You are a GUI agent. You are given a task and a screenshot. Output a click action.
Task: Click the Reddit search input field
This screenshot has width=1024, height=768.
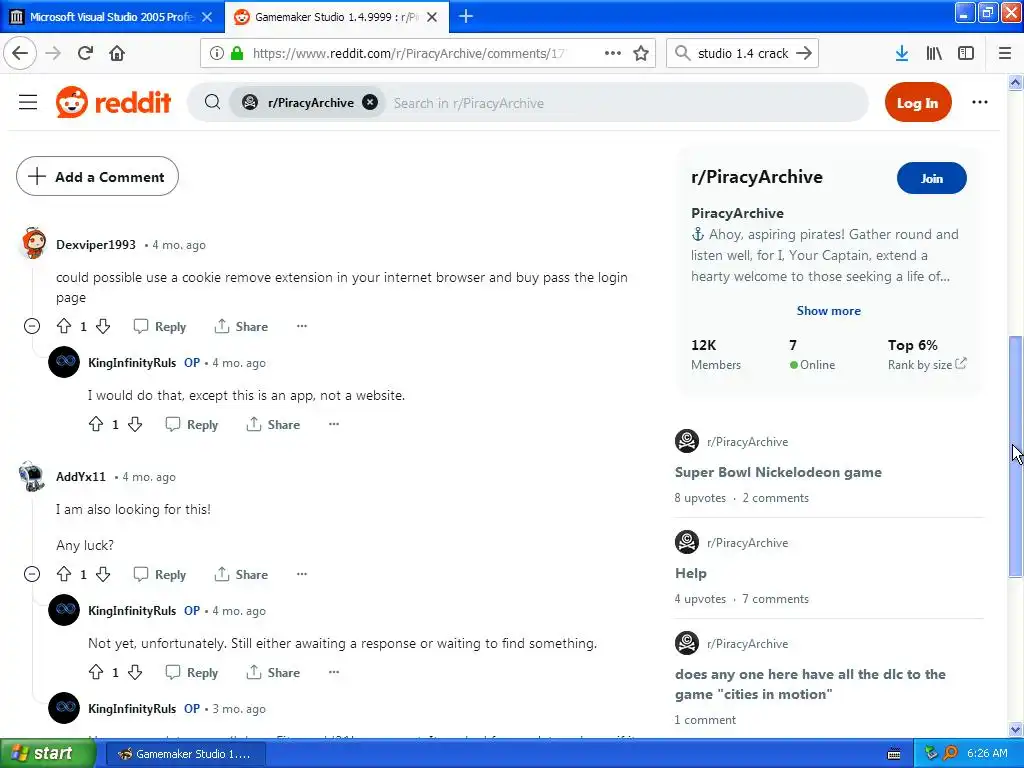pos(627,103)
